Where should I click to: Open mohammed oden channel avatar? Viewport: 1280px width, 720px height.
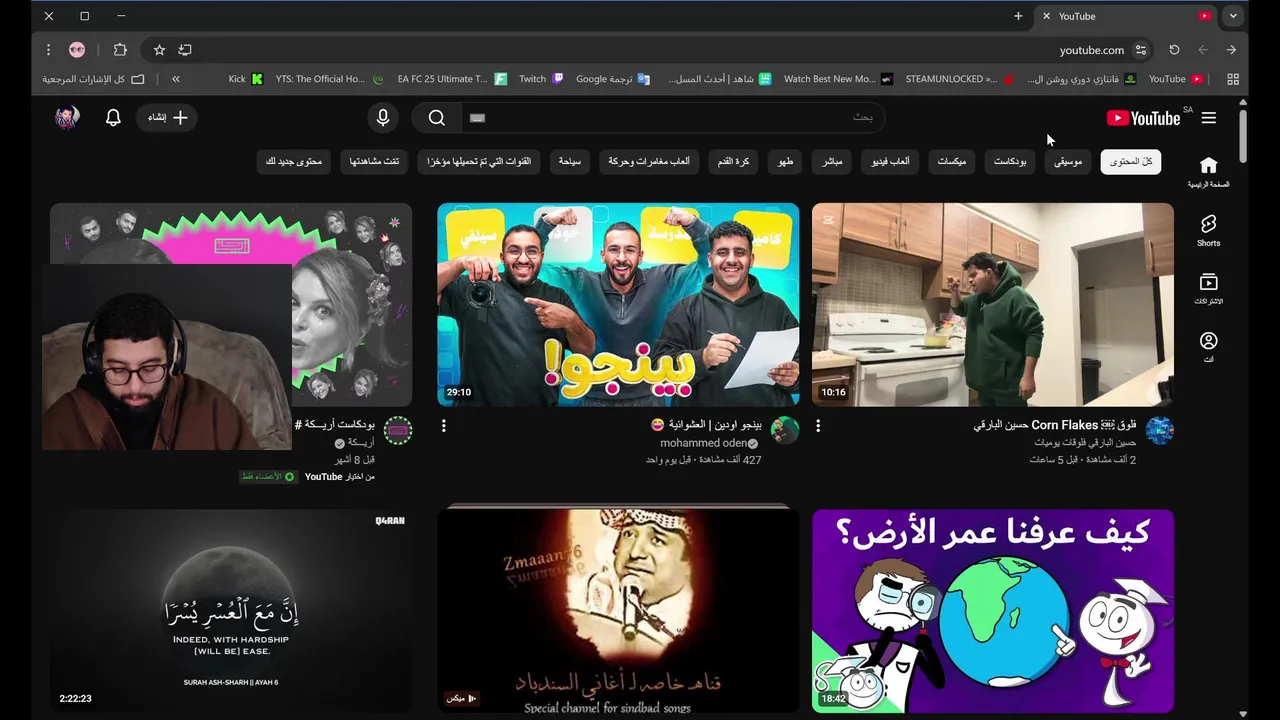[x=785, y=431]
